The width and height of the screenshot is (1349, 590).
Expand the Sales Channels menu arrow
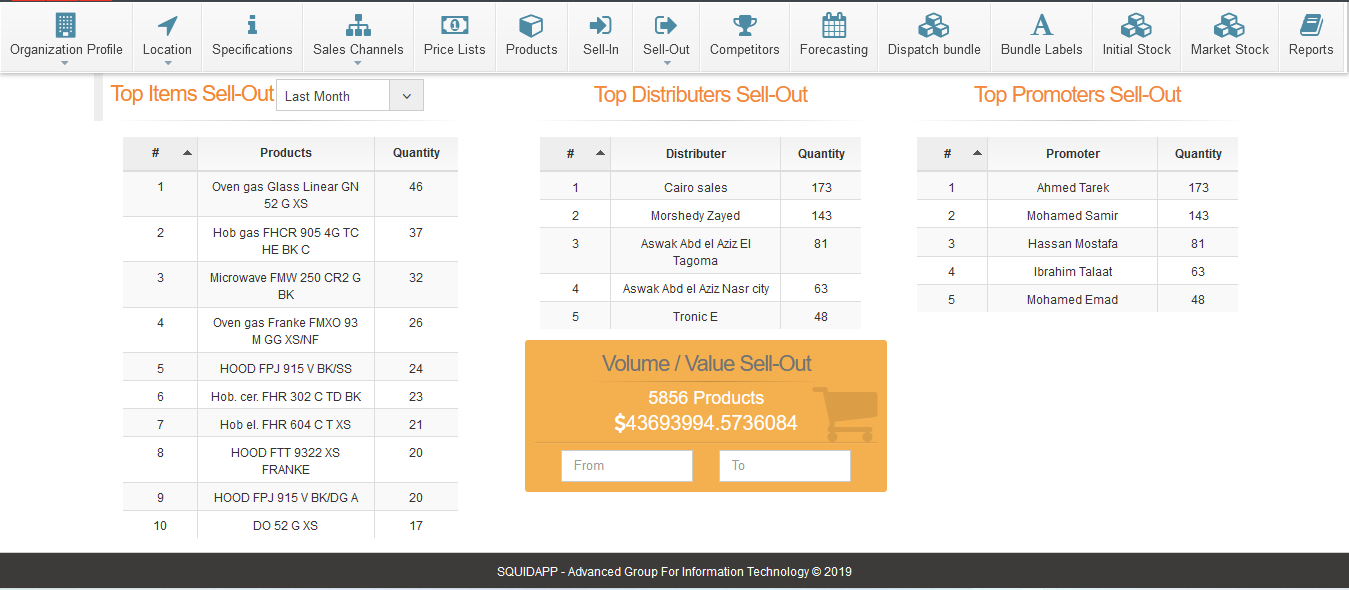tap(358, 63)
